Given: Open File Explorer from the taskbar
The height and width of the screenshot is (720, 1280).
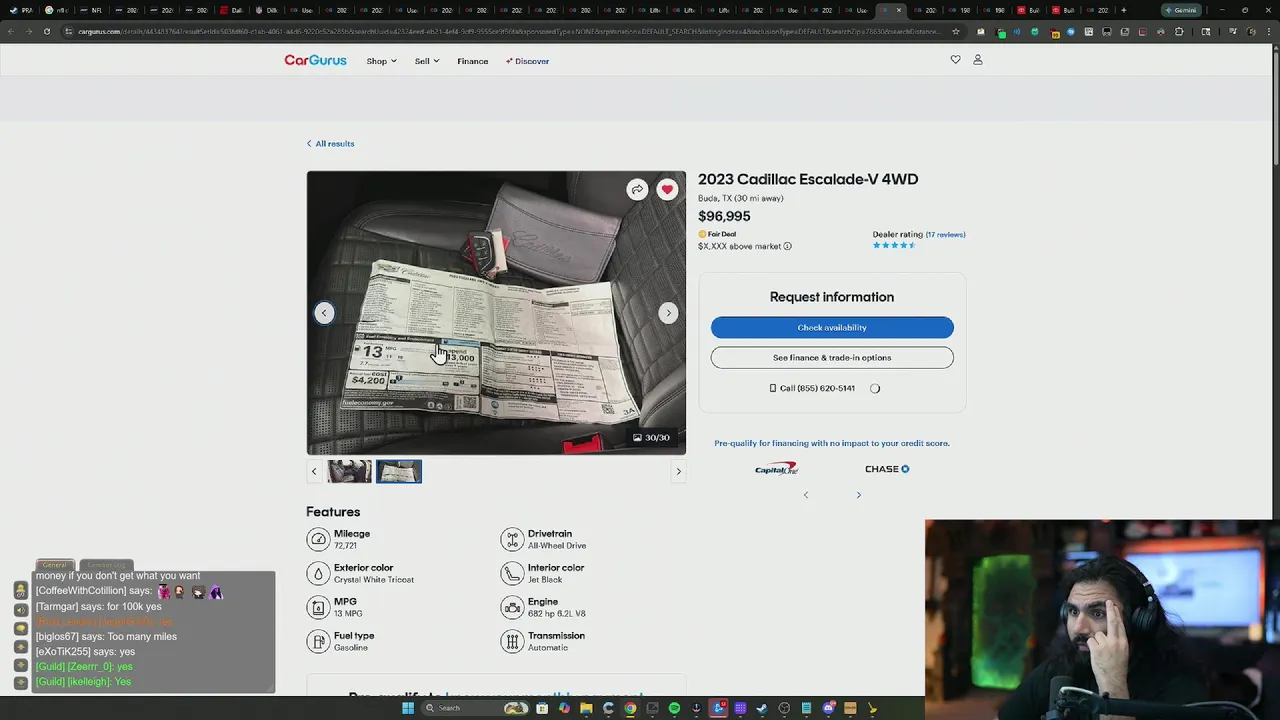Looking at the screenshot, I should pyautogui.click(x=586, y=708).
